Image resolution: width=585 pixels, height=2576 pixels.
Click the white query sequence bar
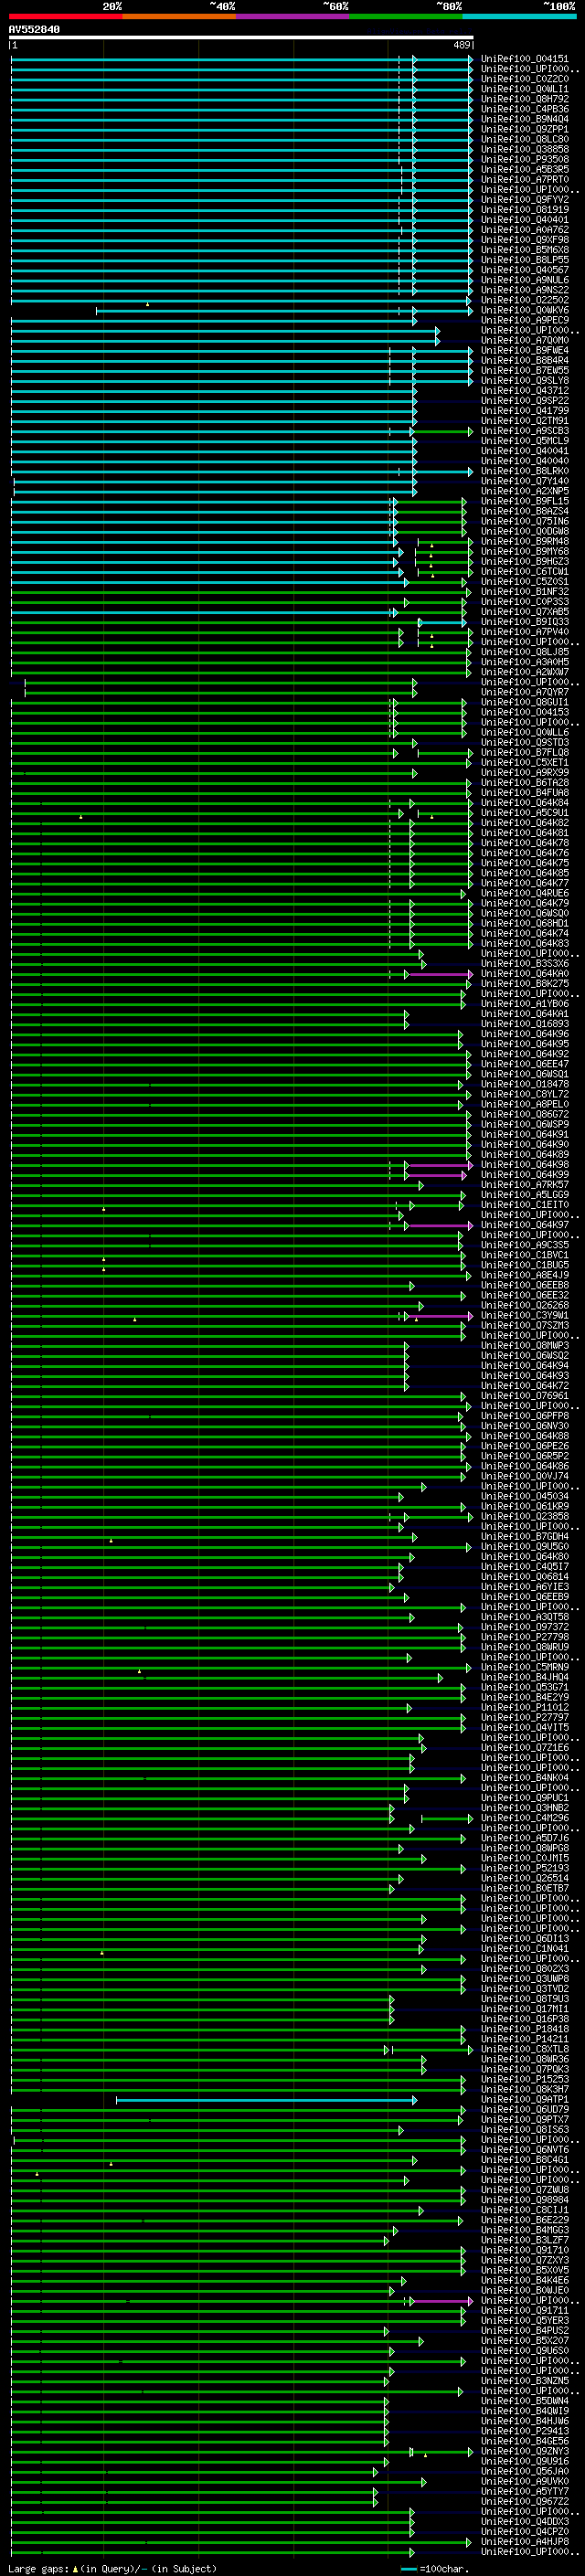(x=241, y=38)
